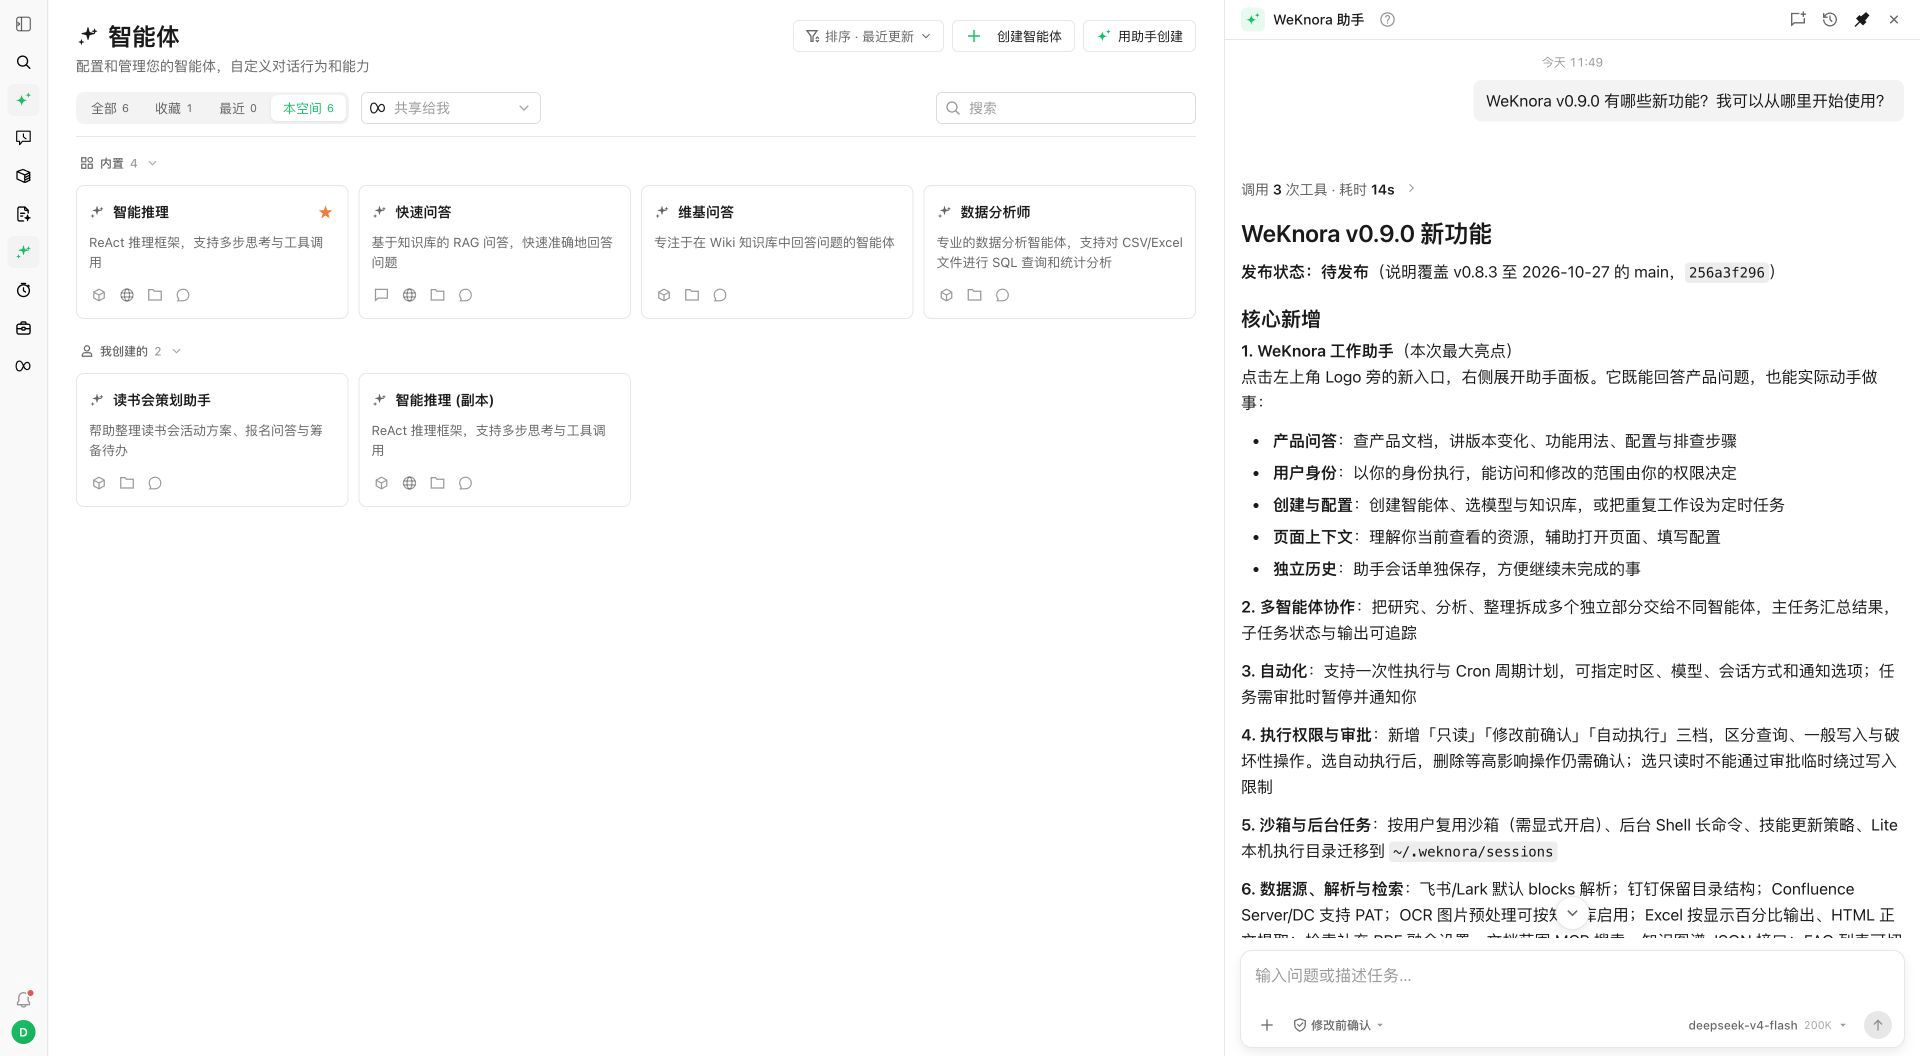Click the help icon beside WeKnora 助手

tap(1387, 19)
